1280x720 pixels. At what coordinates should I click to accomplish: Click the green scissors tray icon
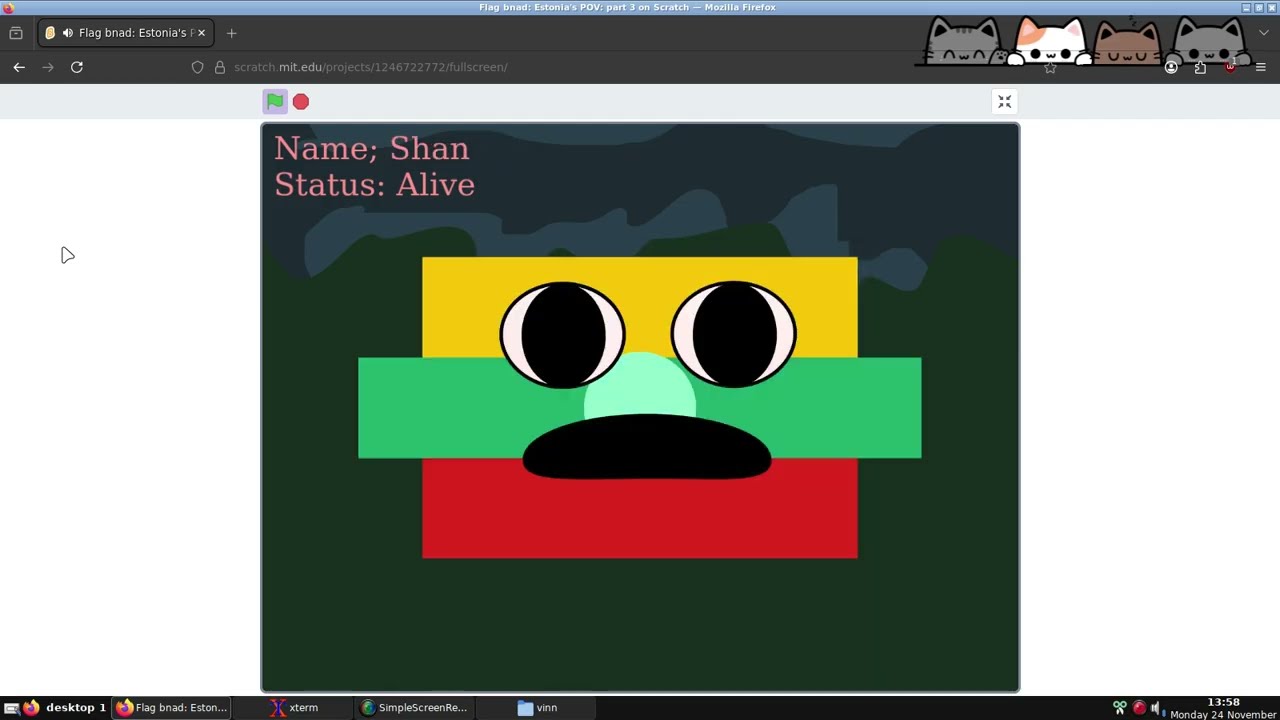pos(1120,708)
